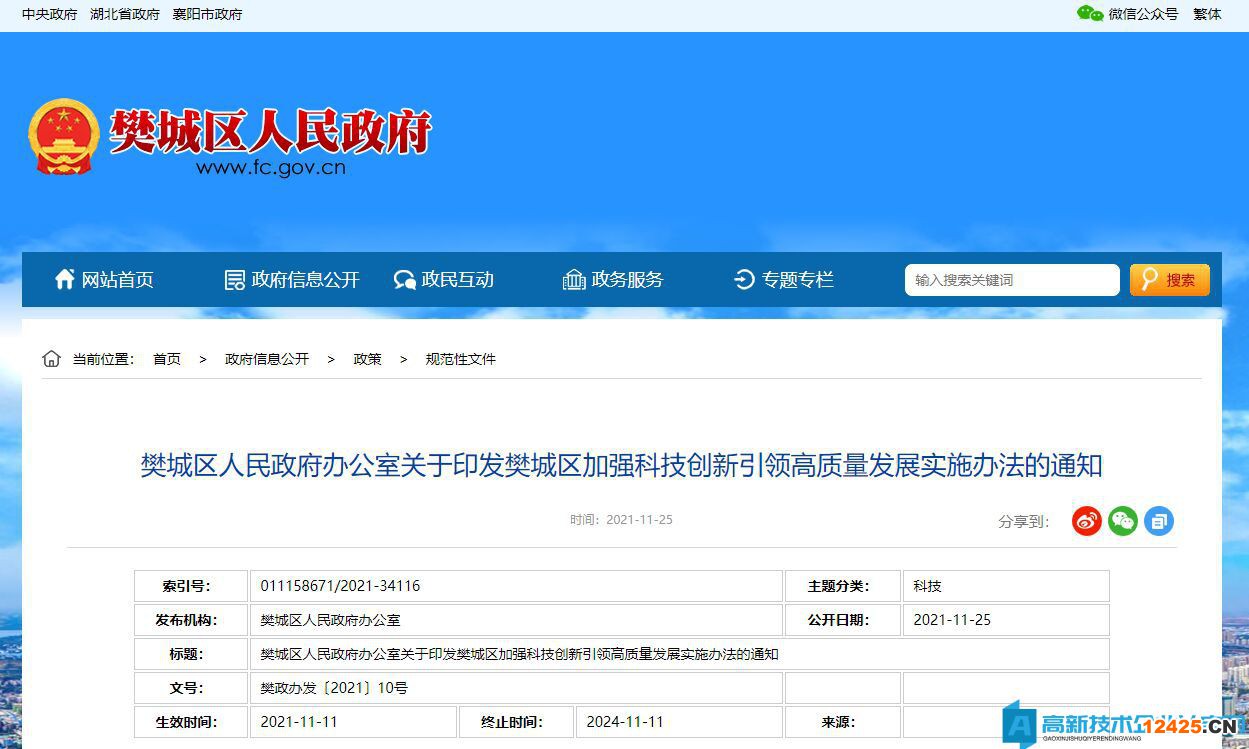
Task: Switch to 繁体 traditional Chinese
Action: tap(1207, 14)
